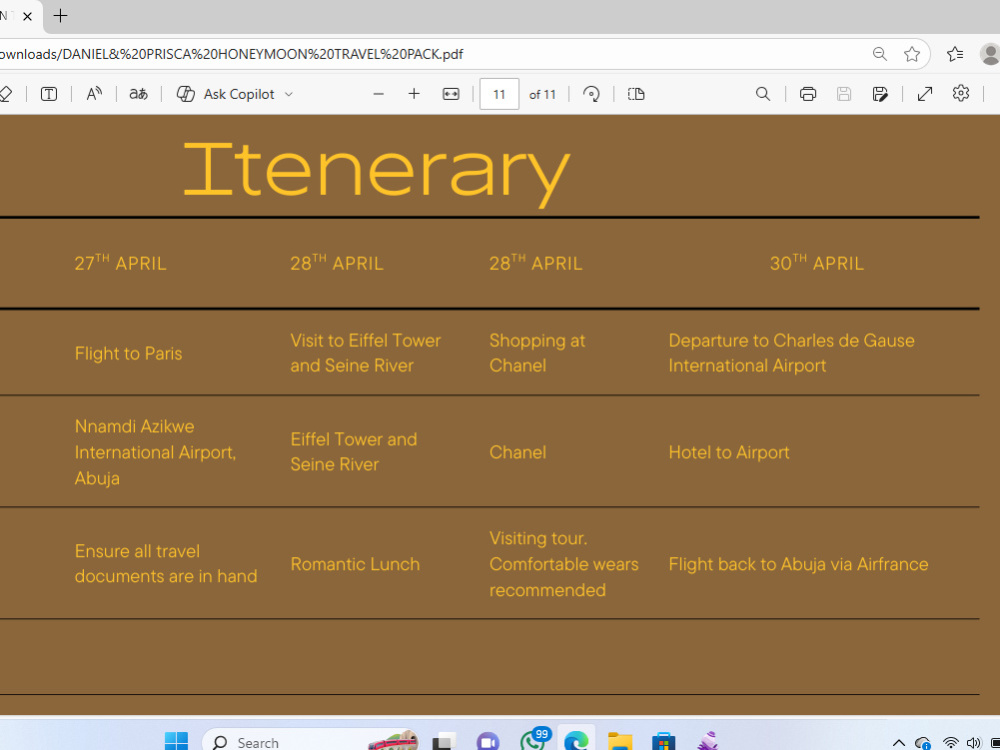Image resolution: width=1000 pixels, height=750 pixels.
Task: Enter full screen mode
Action: pyautogui.click(x=925, y=94)
